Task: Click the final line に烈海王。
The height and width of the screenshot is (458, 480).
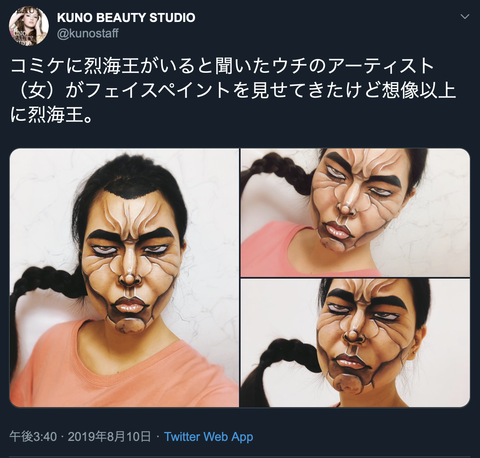Action: click(52, 115)
